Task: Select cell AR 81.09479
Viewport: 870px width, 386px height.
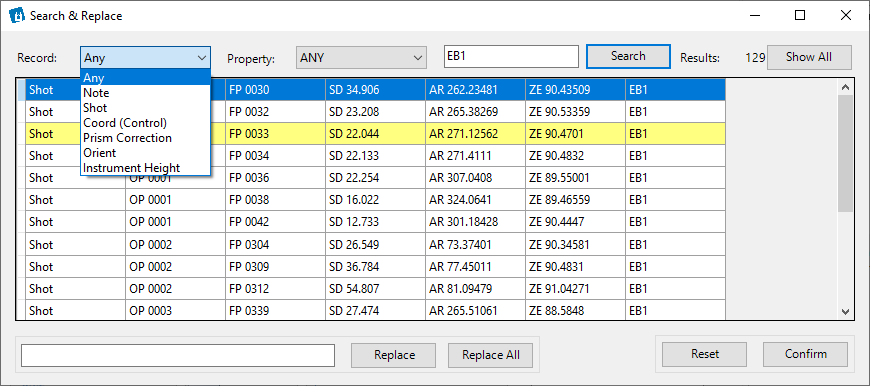Action: pos(476,288)
